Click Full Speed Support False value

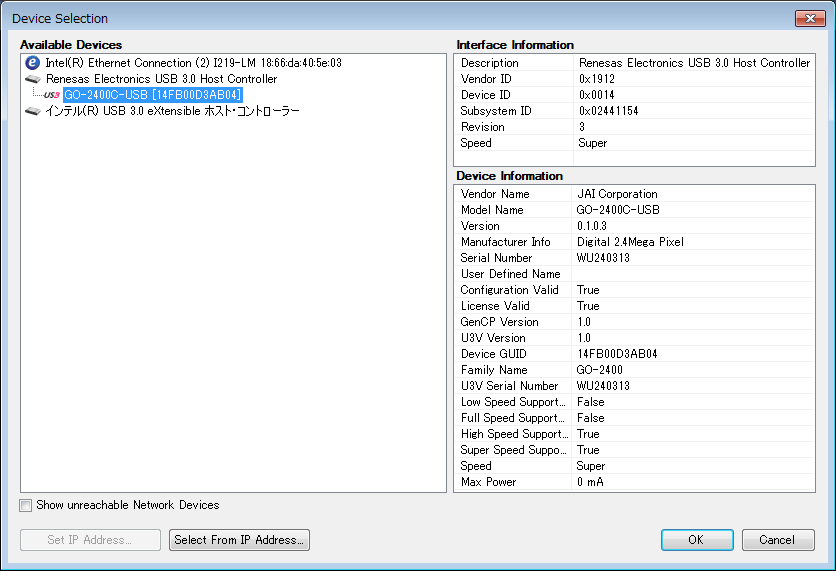pos(591,418)
